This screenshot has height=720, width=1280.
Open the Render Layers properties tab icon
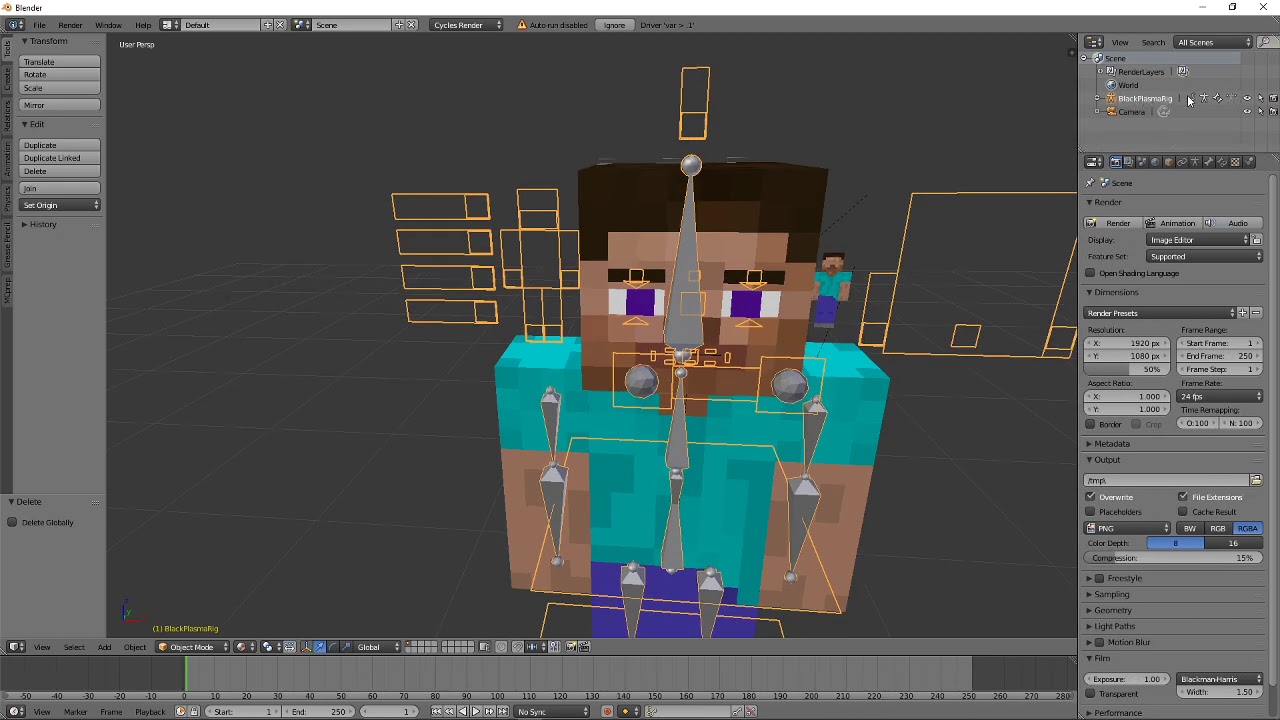click(1129, 162)
